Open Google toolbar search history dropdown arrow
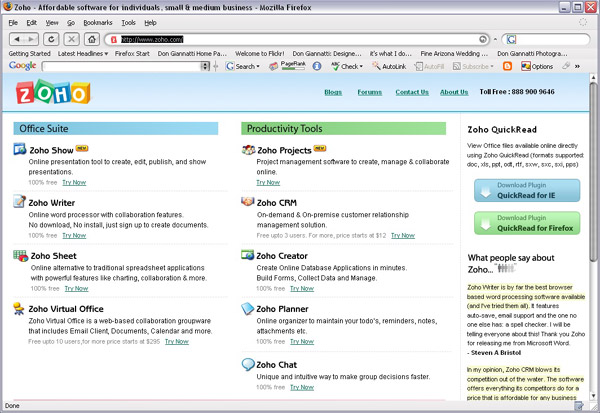 (x=205, y=66)
